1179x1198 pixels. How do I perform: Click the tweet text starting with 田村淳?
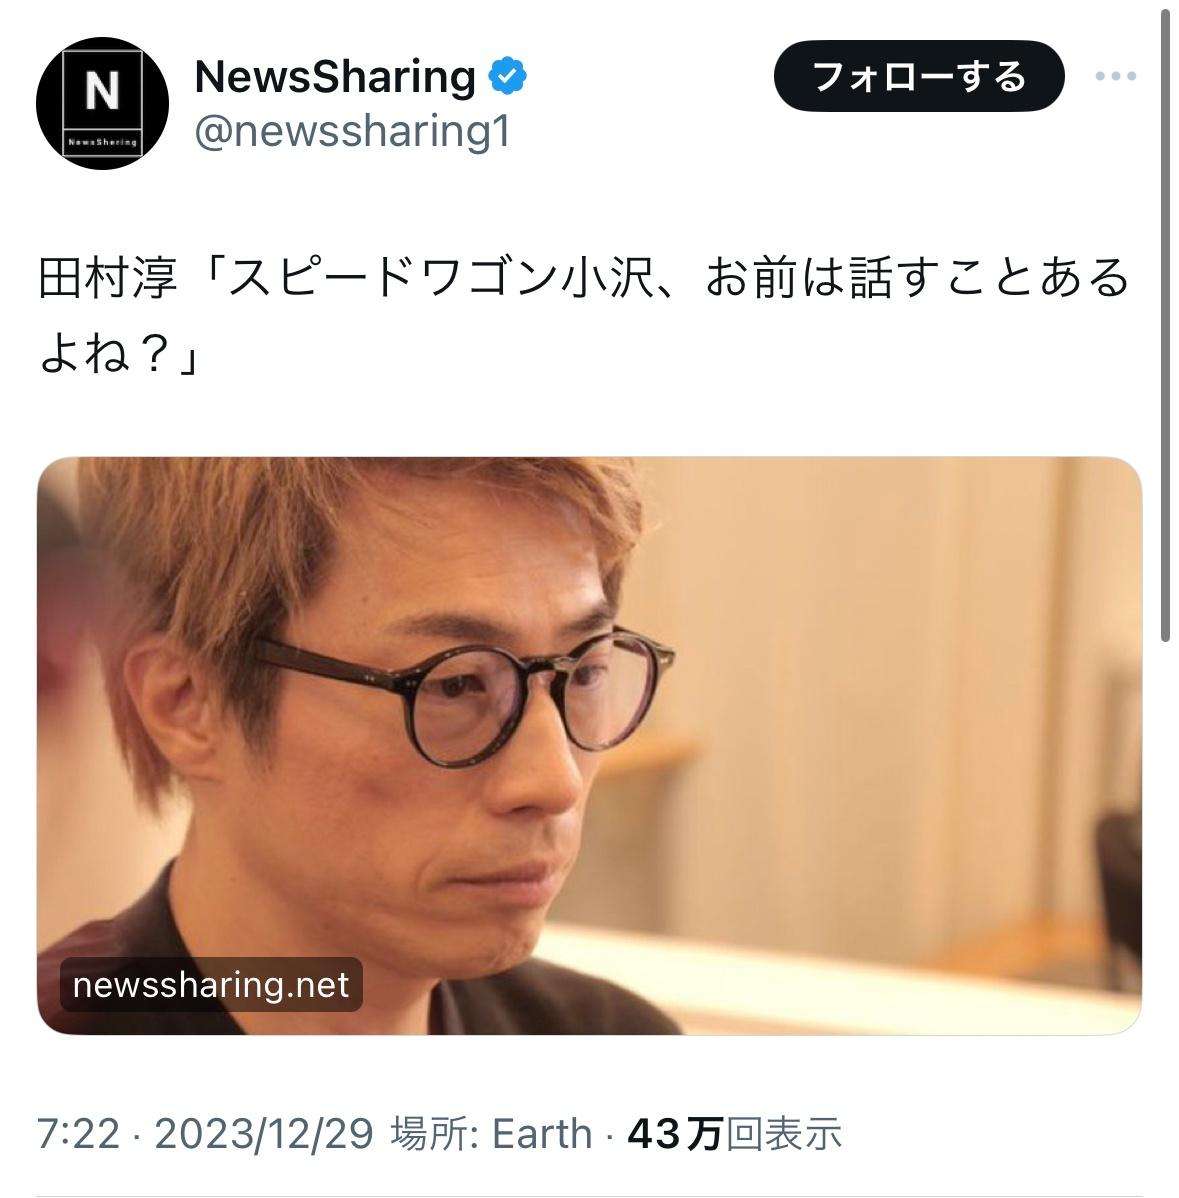tap(584, 315)
